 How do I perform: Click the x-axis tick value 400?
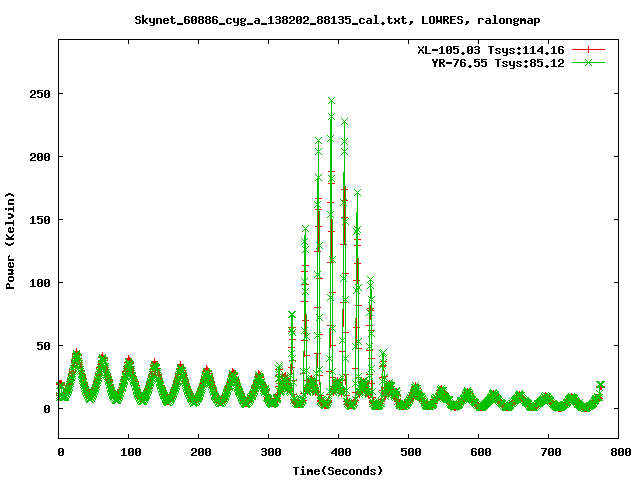[x=341, y=452]
